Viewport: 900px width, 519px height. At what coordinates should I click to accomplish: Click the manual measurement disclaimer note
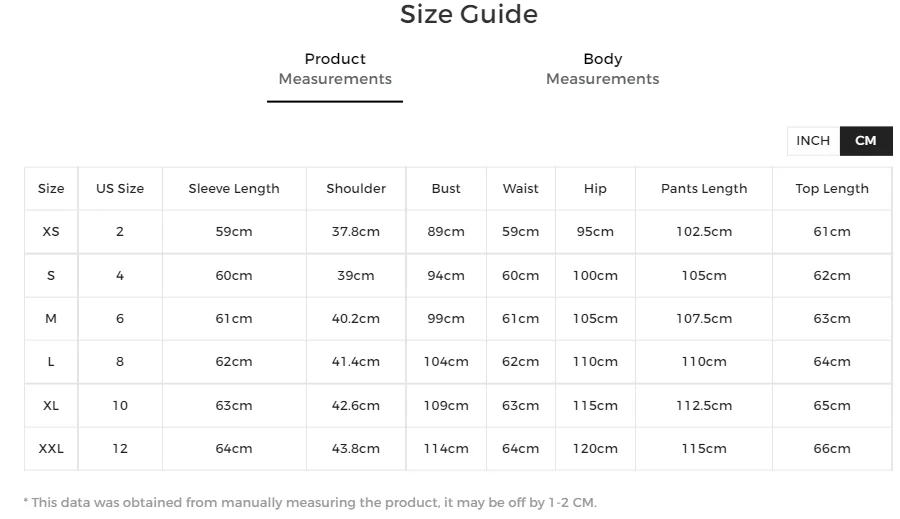tap(310, 503)
